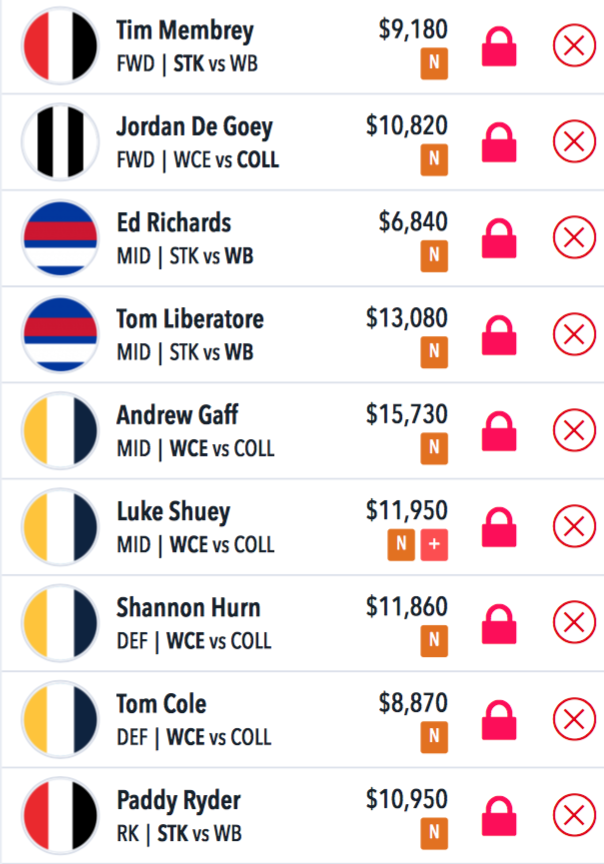Remove Tom Cole with the X icon
The image size is (604, 864).
point(574,719)
